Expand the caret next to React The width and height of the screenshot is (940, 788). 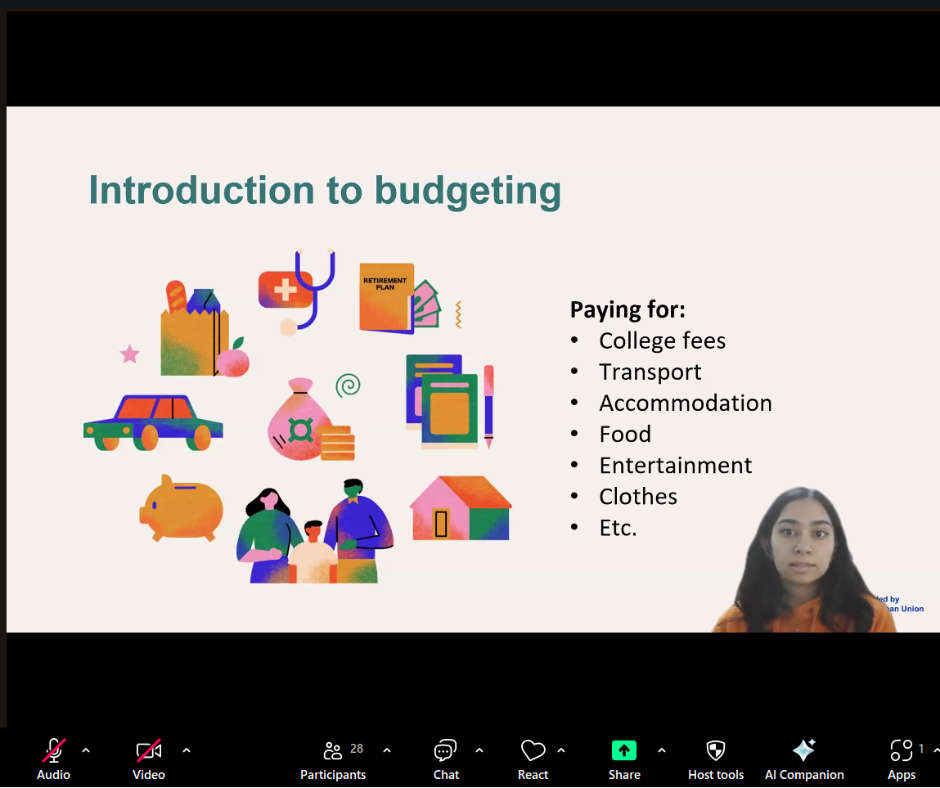pyautogui.click(x=561, y=750)
